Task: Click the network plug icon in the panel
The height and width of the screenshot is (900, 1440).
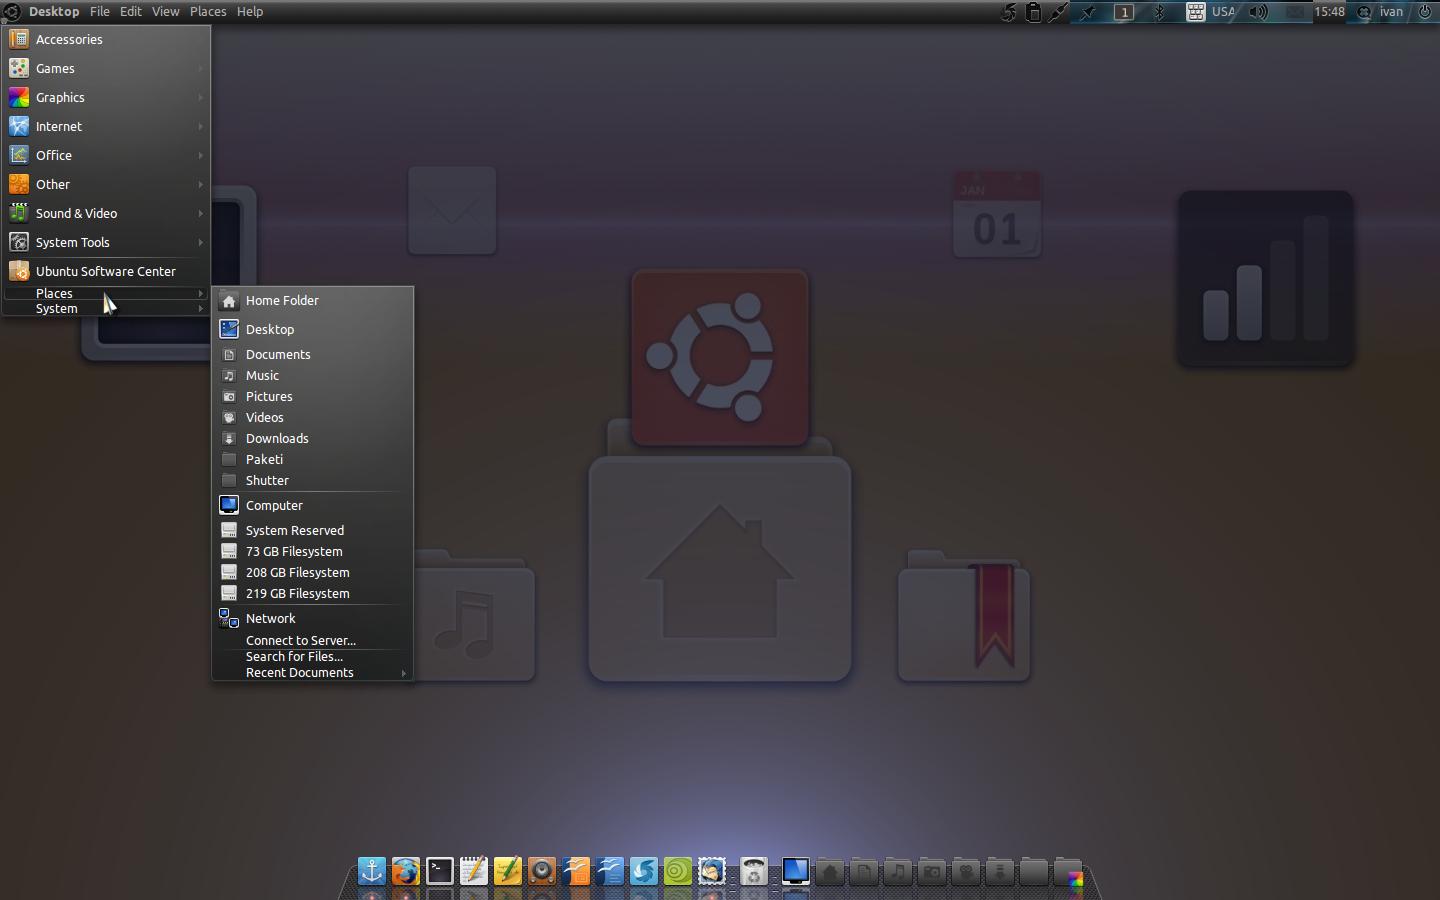Action: [x=1057, y=12]
